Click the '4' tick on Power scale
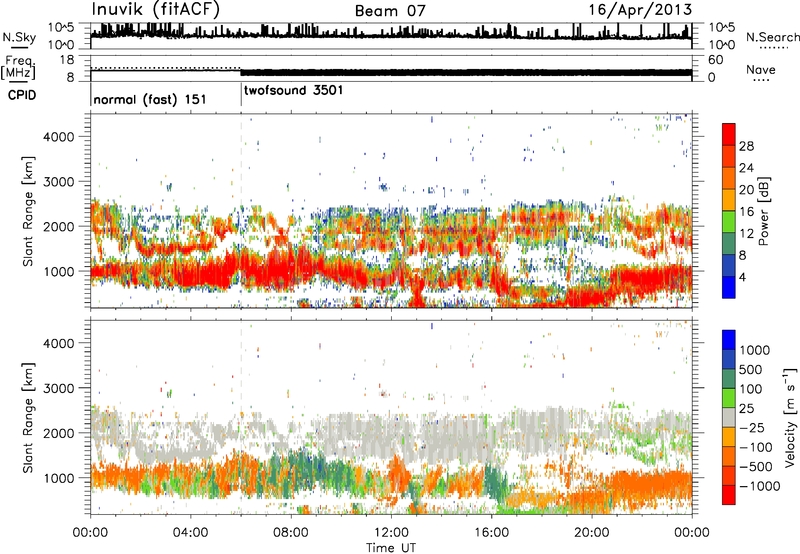800x554 pixels. 742,277
